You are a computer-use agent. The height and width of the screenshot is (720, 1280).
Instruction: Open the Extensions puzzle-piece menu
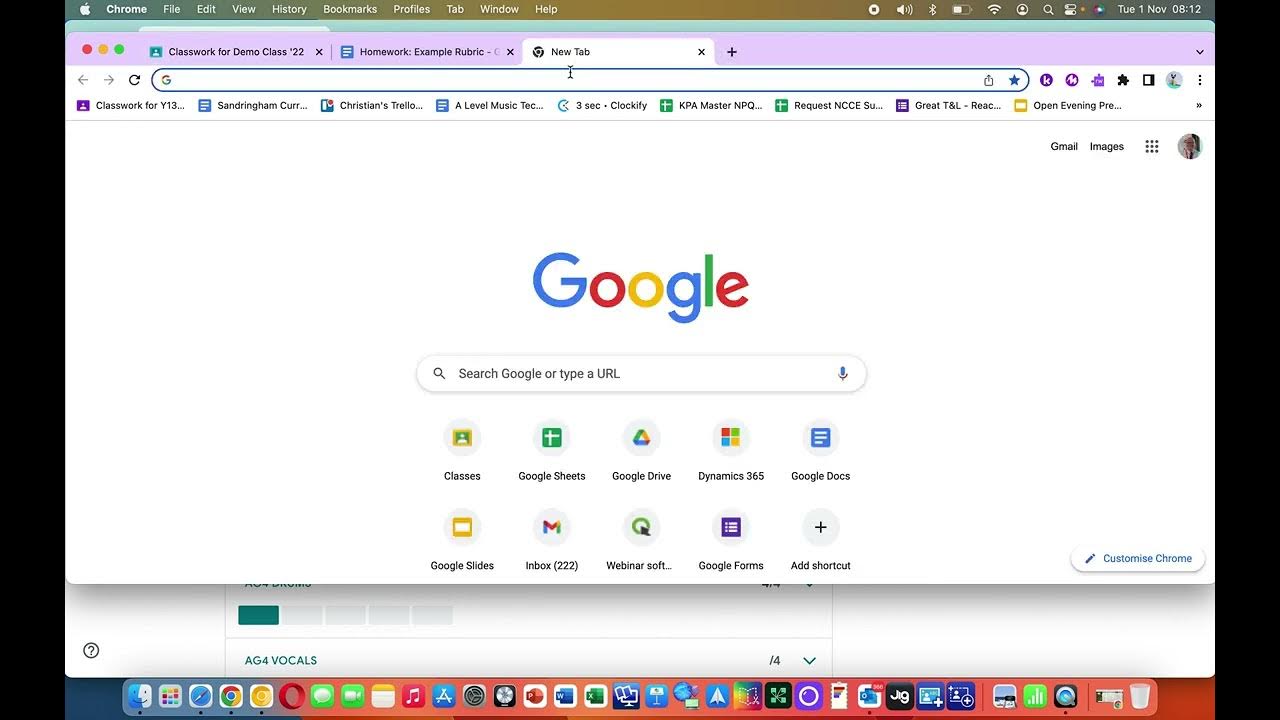point(1123,80)
